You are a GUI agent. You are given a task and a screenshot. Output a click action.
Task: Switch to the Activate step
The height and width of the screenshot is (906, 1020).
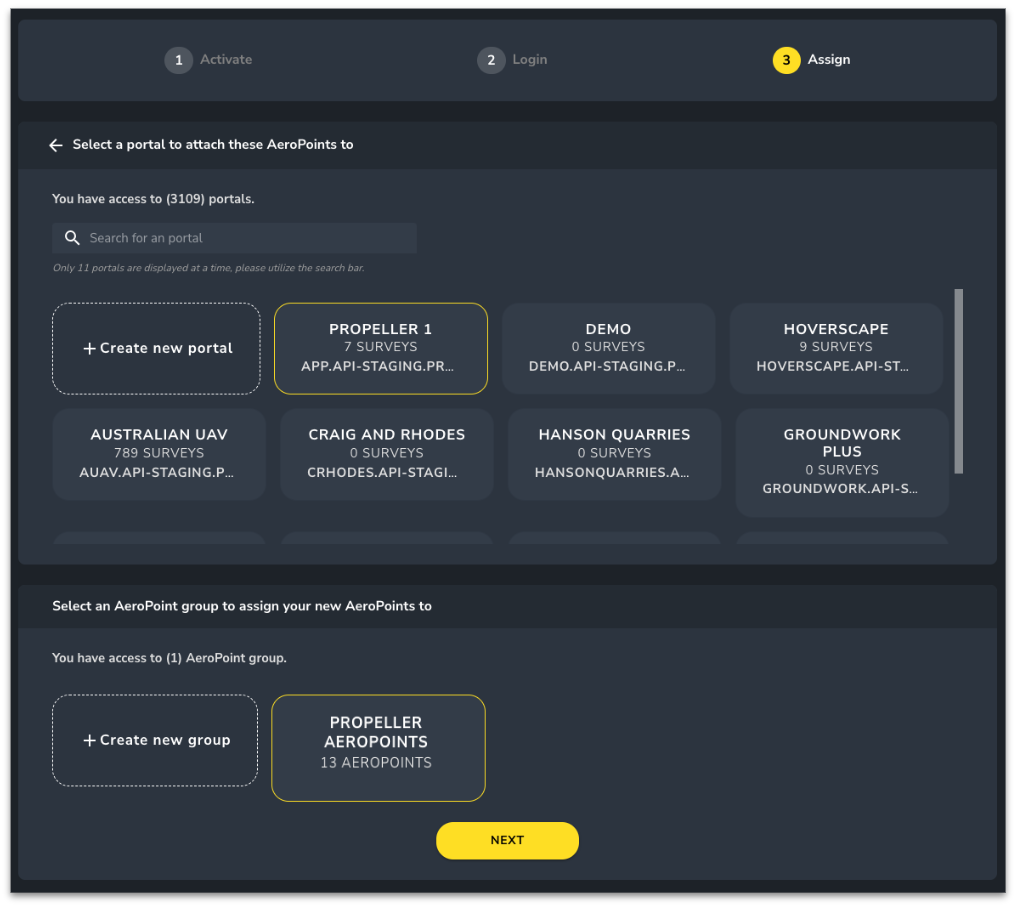click(208, 60)
